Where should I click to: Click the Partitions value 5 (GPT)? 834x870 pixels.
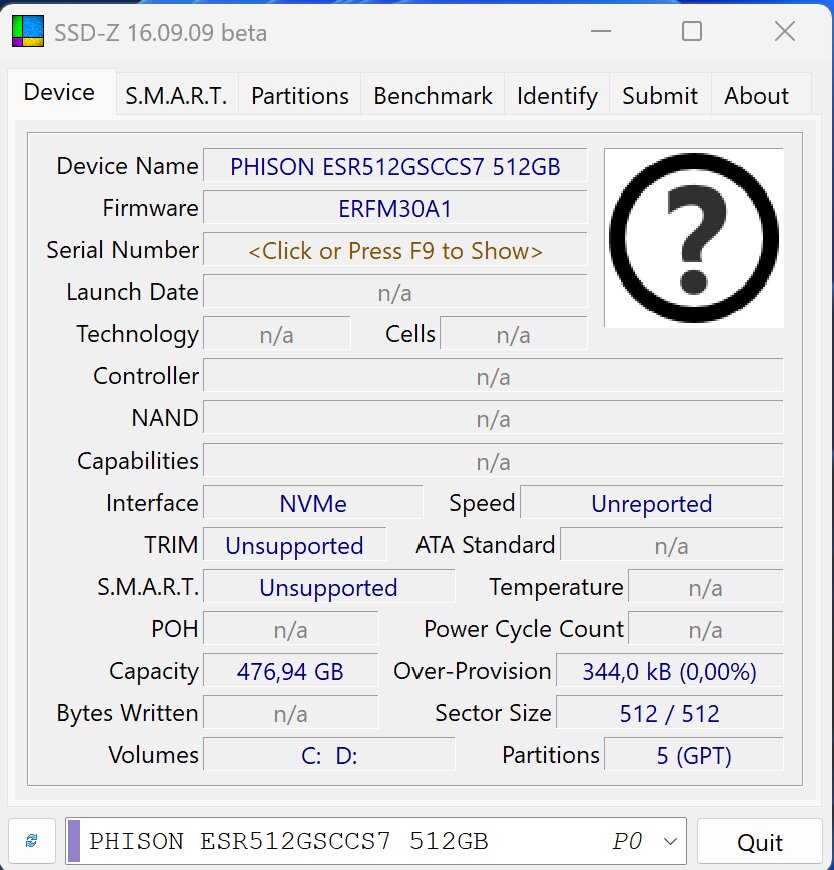pyautogui.click(x=693, y=755)
